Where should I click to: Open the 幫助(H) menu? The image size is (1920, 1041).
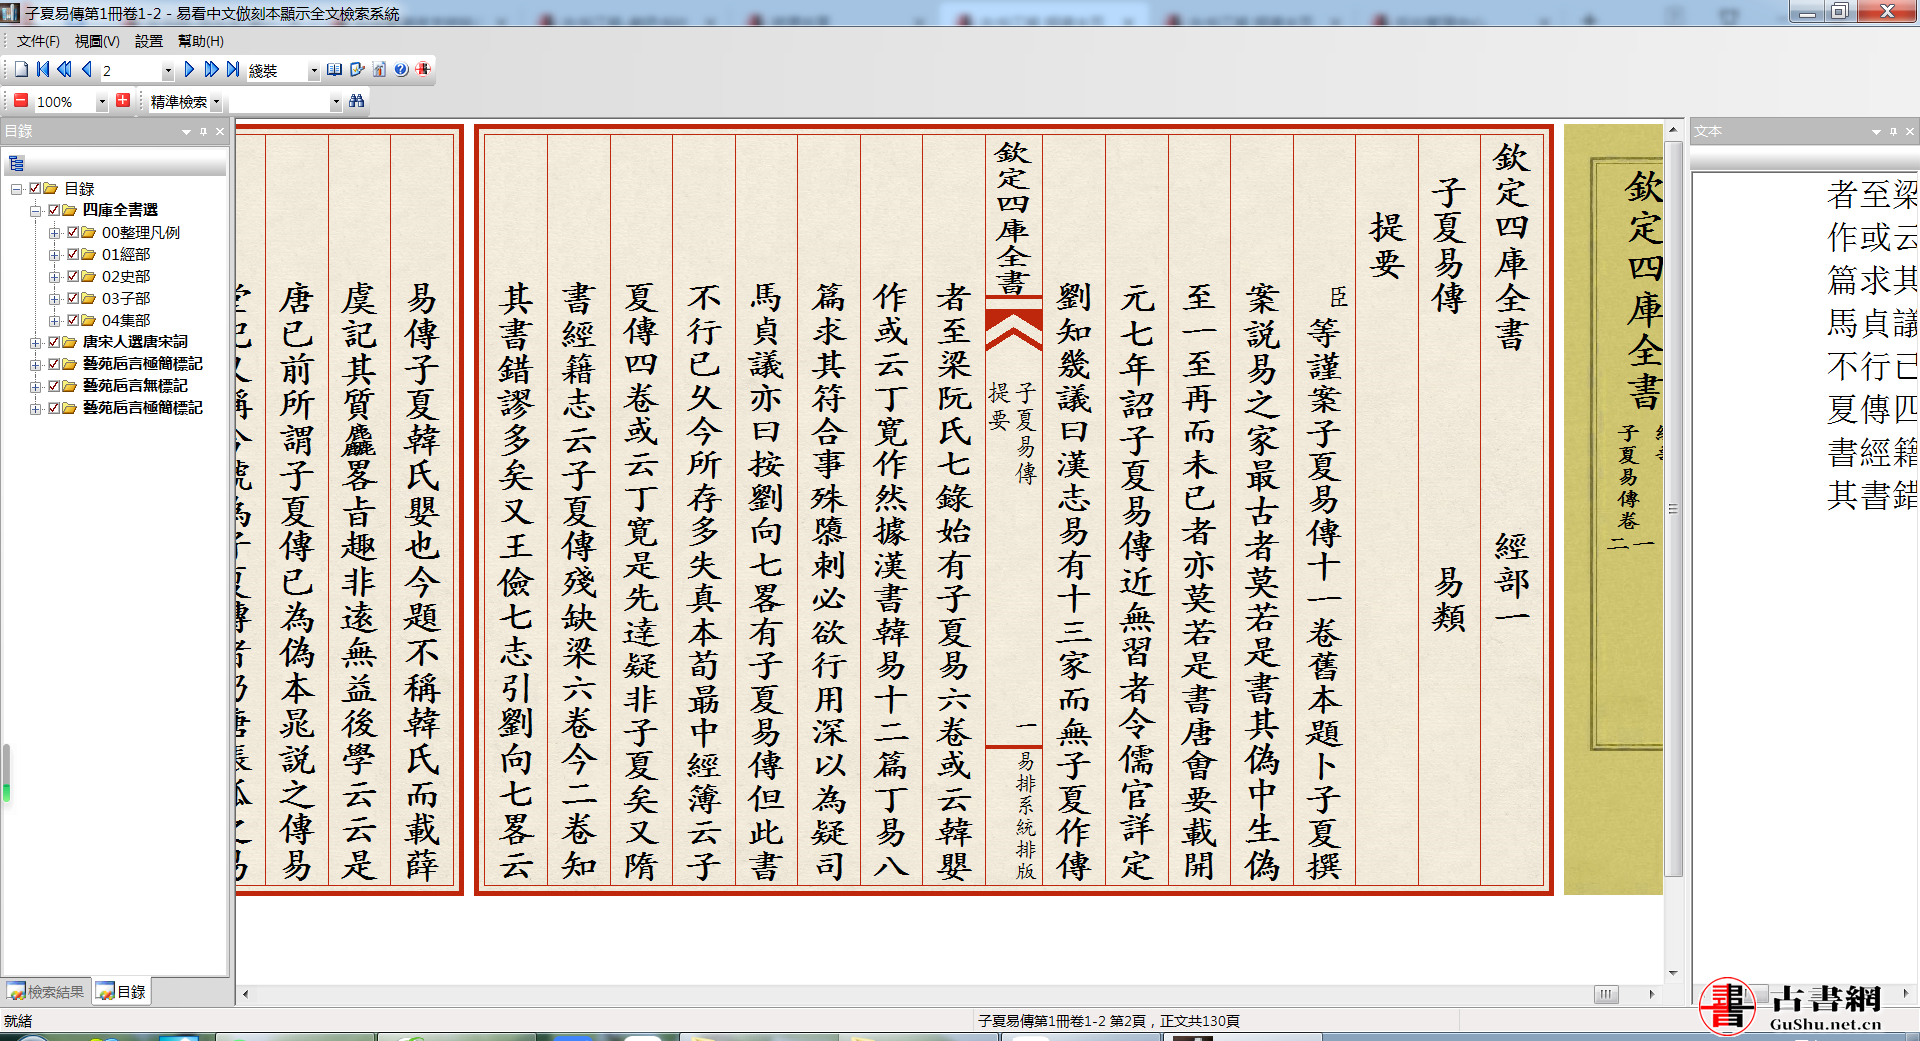(201, 41)
